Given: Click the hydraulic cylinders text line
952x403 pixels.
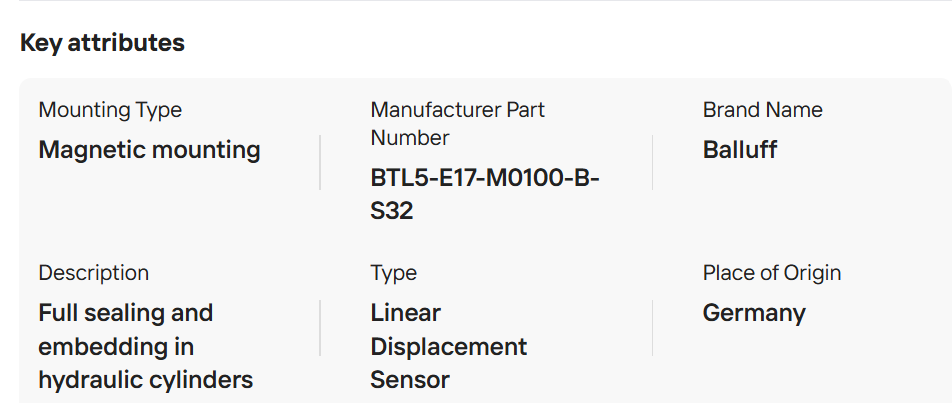Looking at the screenshot, I should 146,381.
